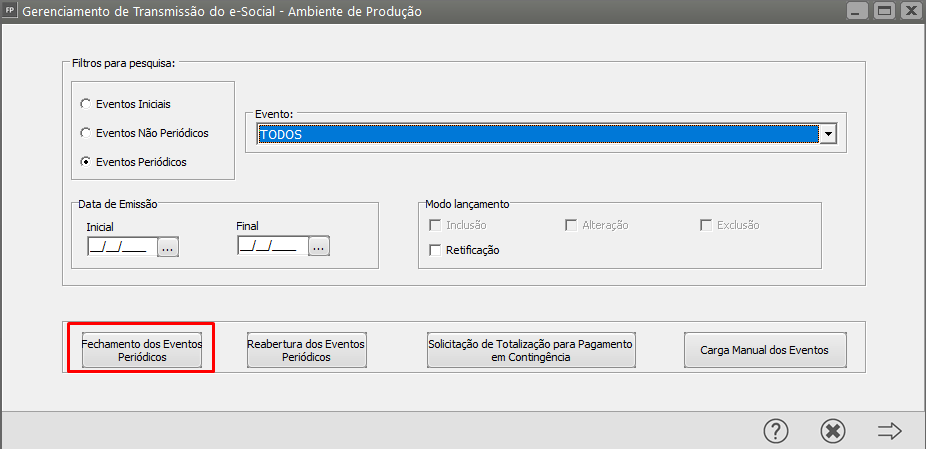Screen dimensions: 926x449
Task: Open help with the question mark icon
Action: pyautogui.click(x=776, y=431)
